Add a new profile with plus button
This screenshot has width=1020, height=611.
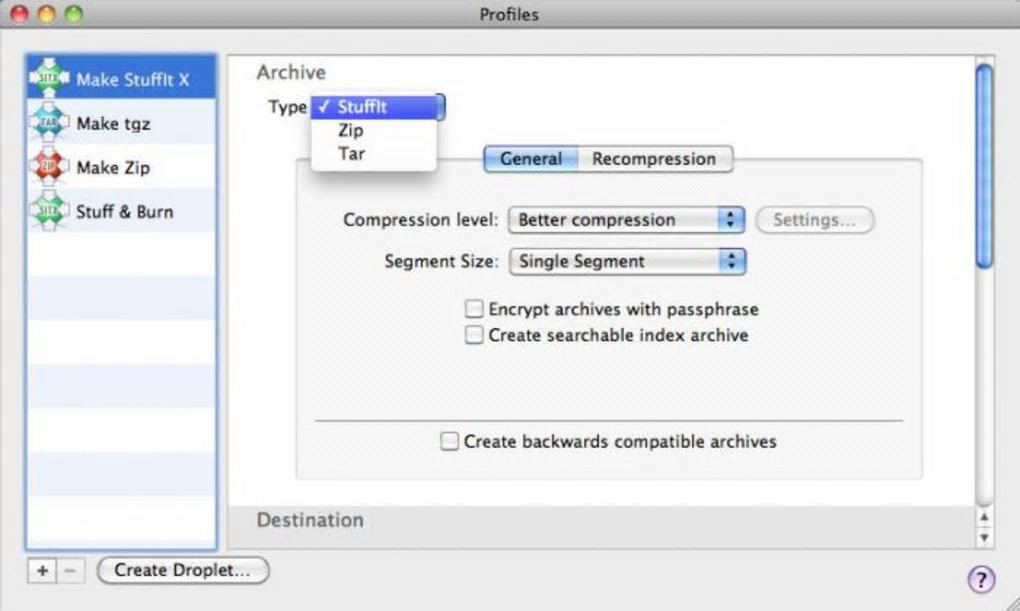pos(42,571)
